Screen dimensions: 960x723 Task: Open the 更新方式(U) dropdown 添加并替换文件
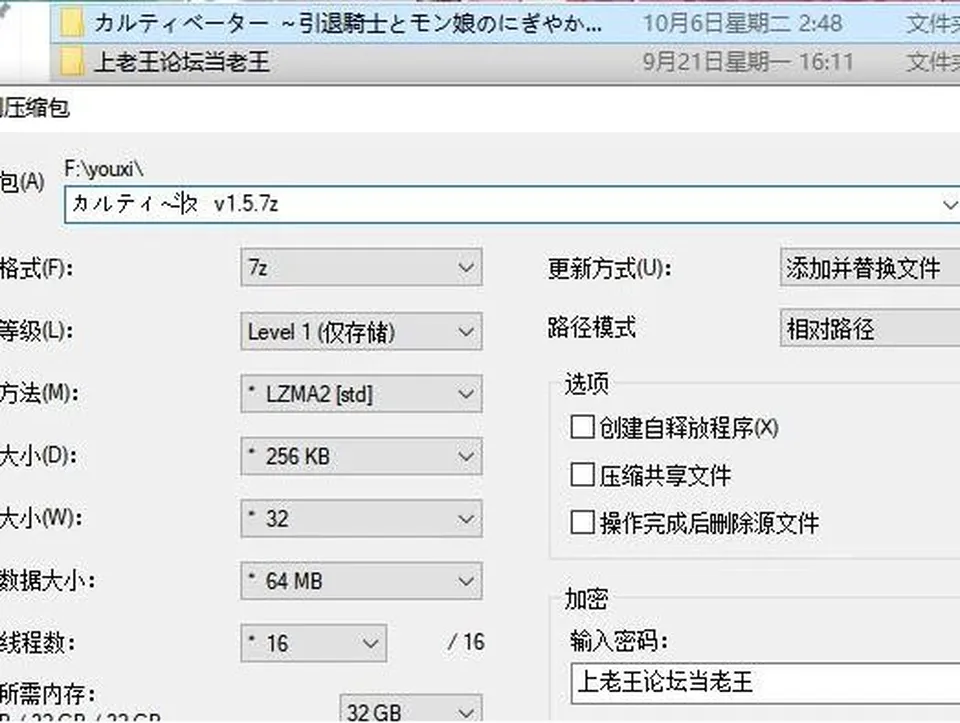[870, 267]
